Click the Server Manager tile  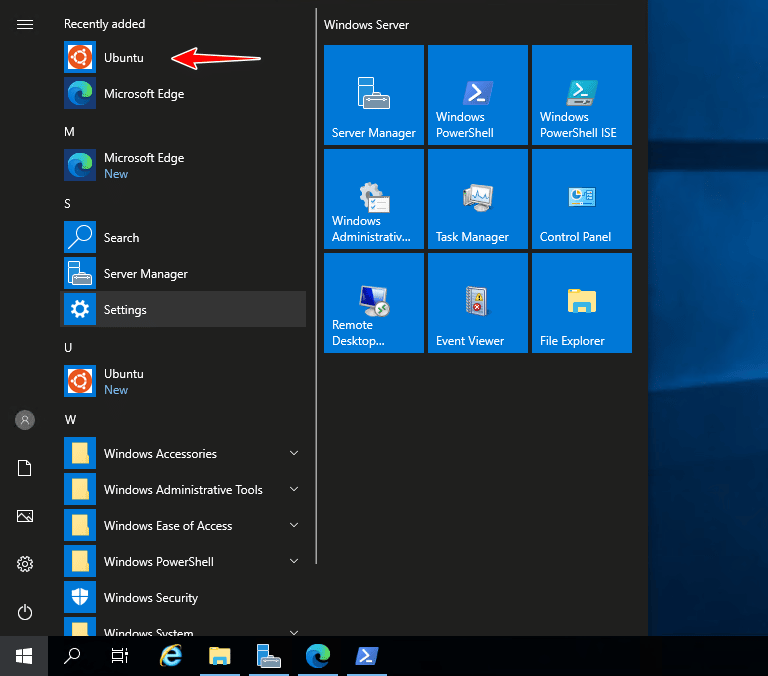pyautogui.click(x=374, y=95)
